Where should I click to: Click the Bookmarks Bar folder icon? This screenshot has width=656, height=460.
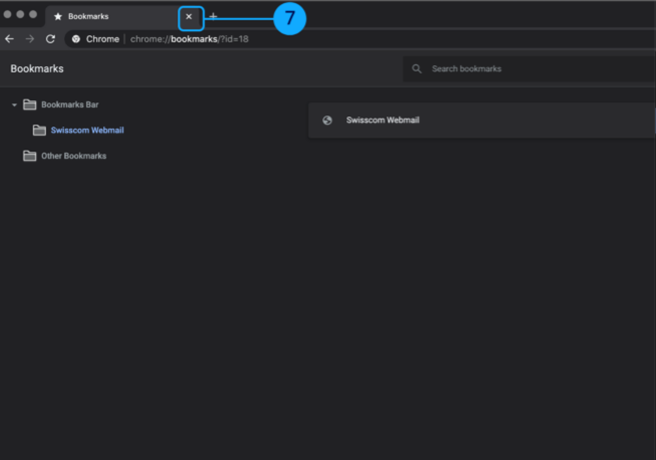29,105
